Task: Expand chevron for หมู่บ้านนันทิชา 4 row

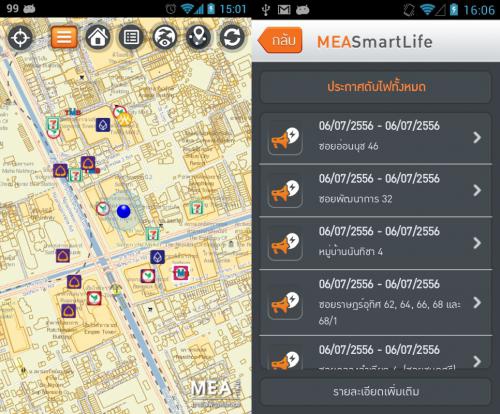Action: click(477, 243)
